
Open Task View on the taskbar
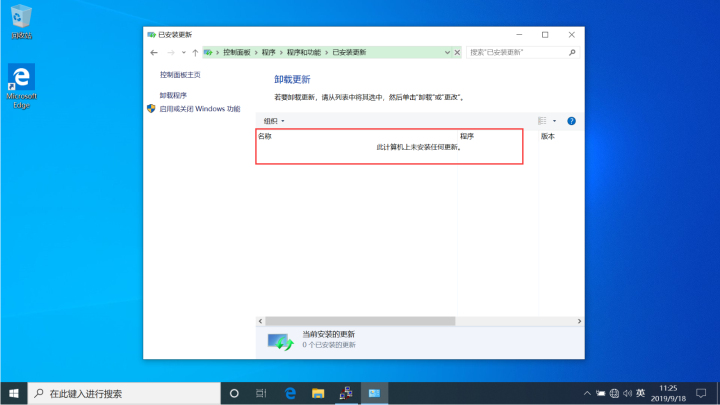pyautogui.click(x=261, y=394)
